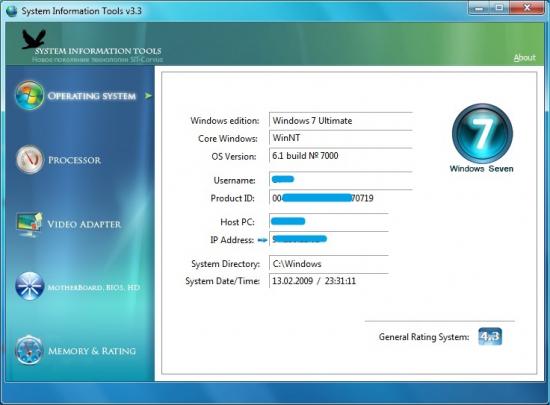Viewport: 550px width, 405px height.
Task: Switch to the Processor section
Action: (74, 160)
